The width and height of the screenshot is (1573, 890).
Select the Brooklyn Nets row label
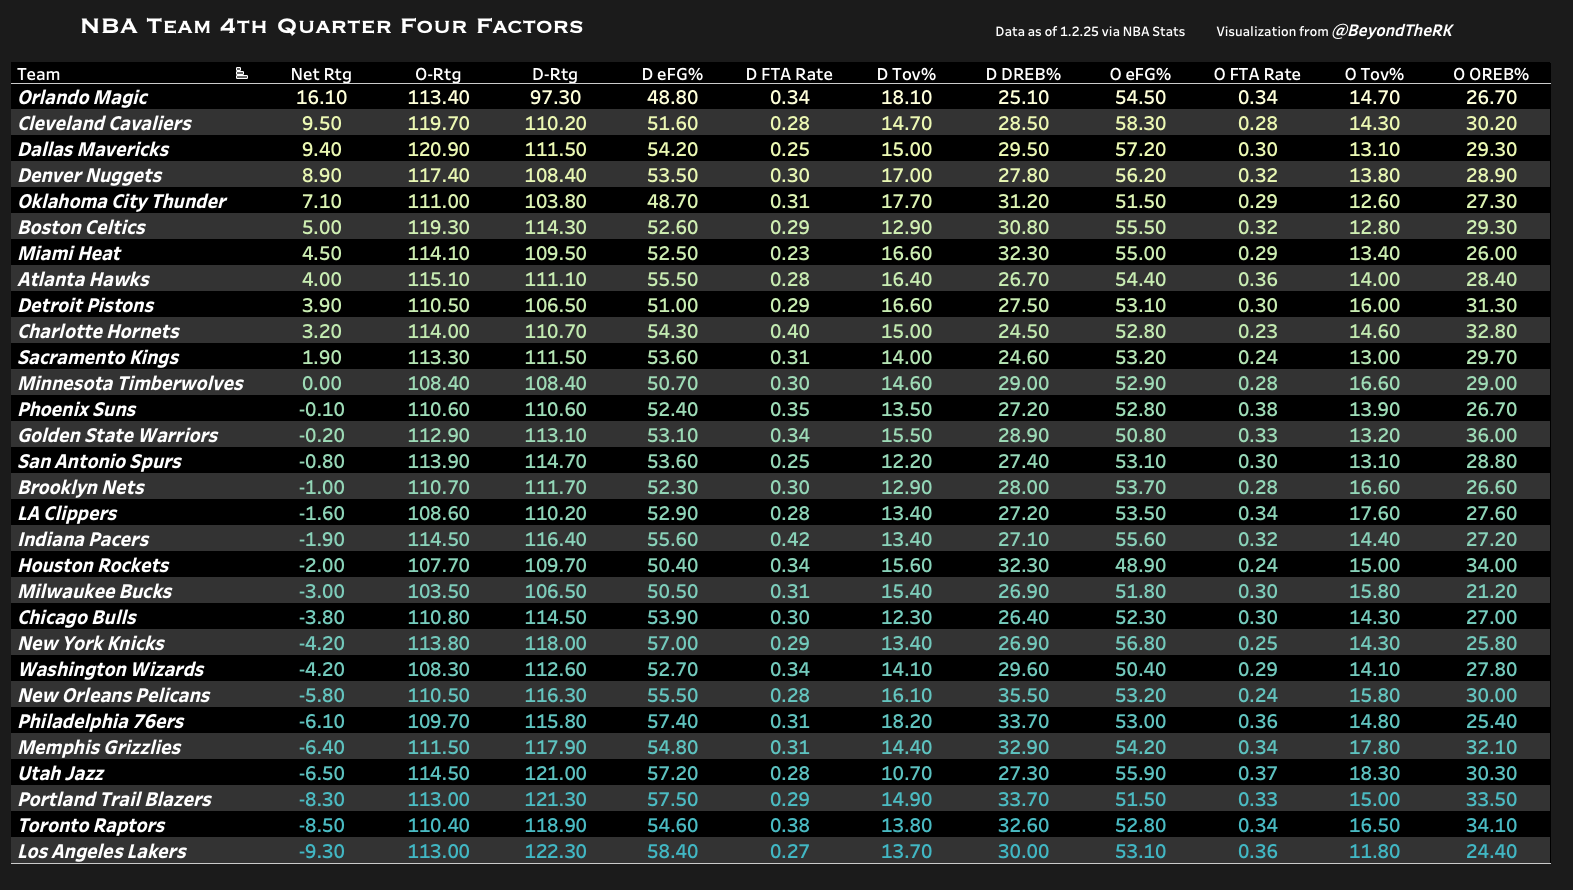click(81, 487)
